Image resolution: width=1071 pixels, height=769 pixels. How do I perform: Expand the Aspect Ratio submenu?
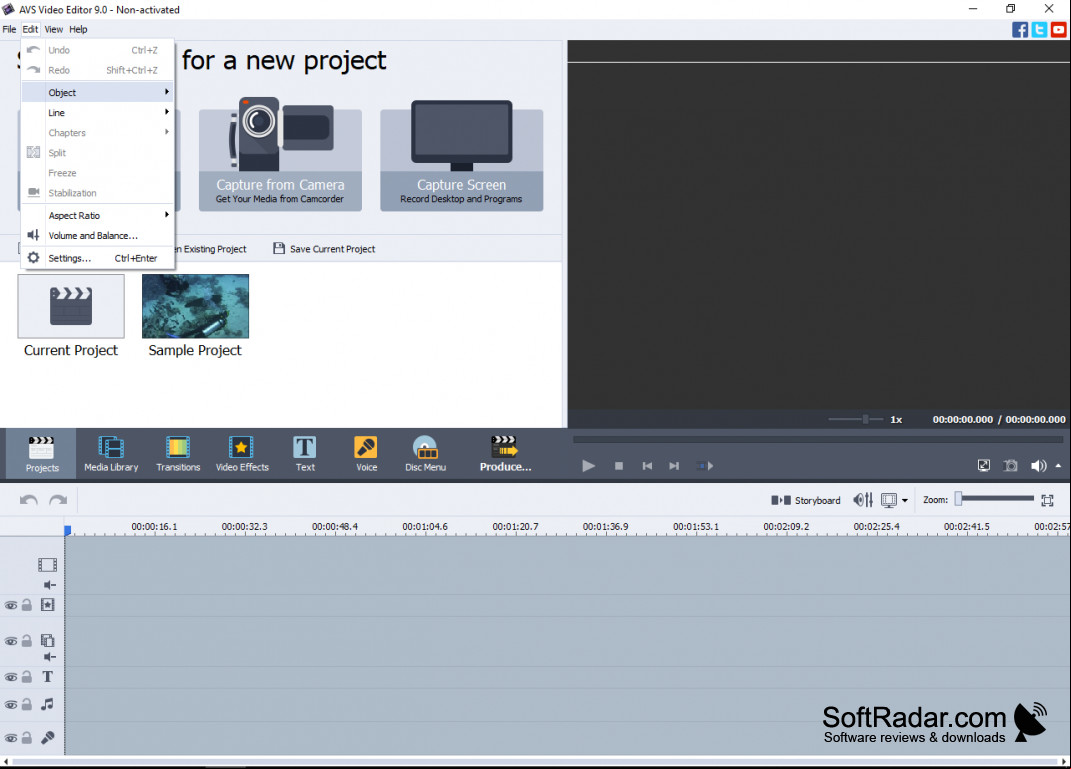coord(98,215)
